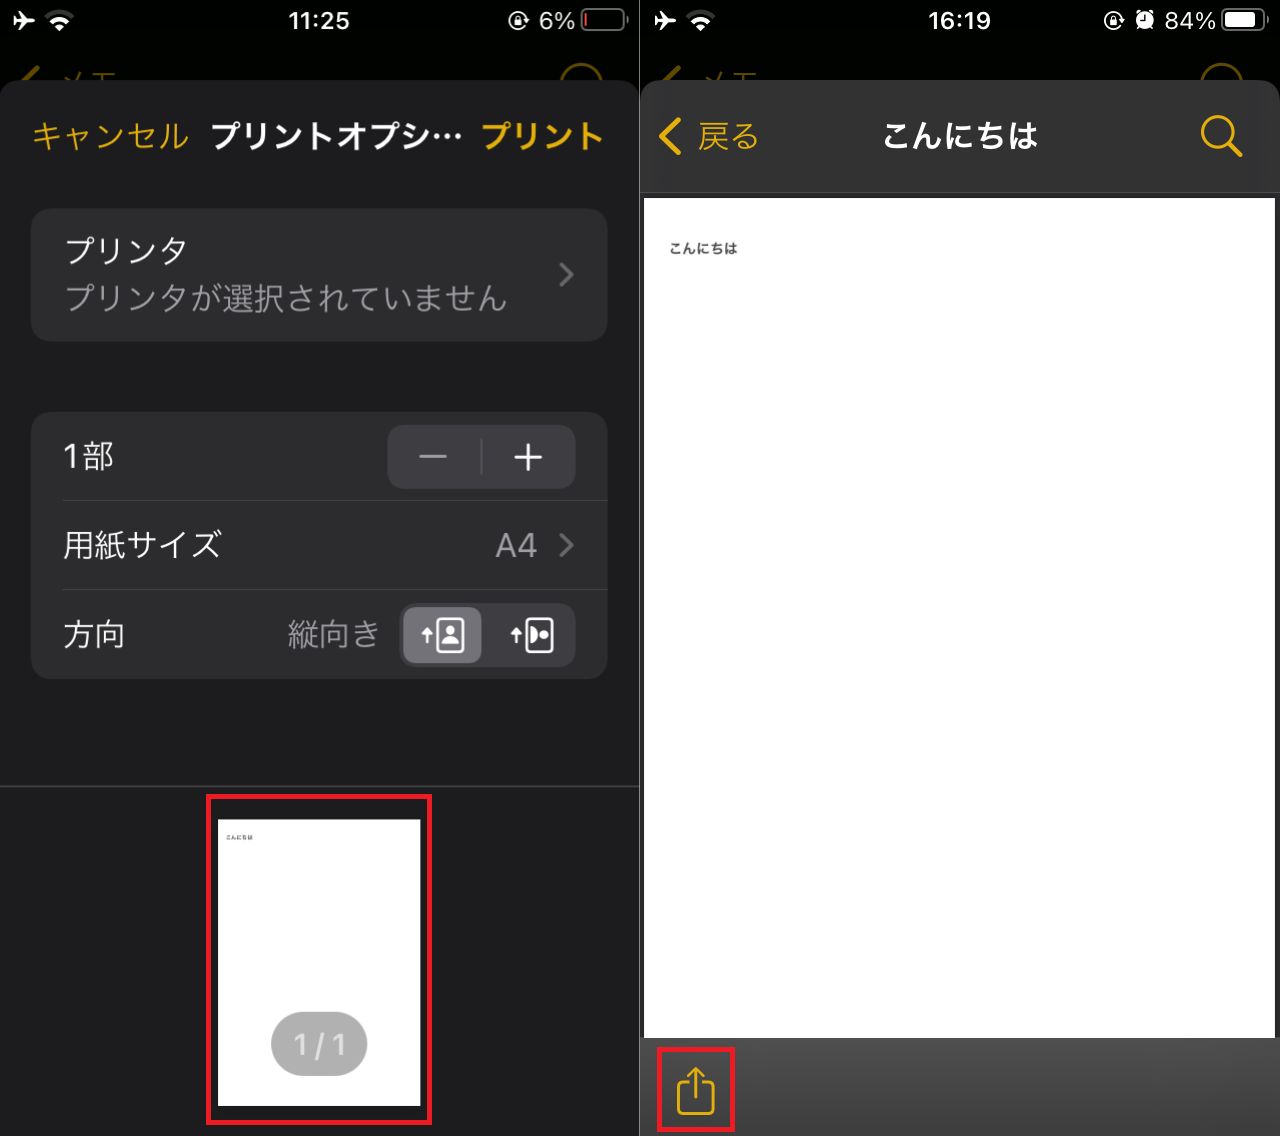Viewport: 1280px width, 1136px height.
Task: Tap the share icon in the bottom toolbar
Action: point(696,1090)
